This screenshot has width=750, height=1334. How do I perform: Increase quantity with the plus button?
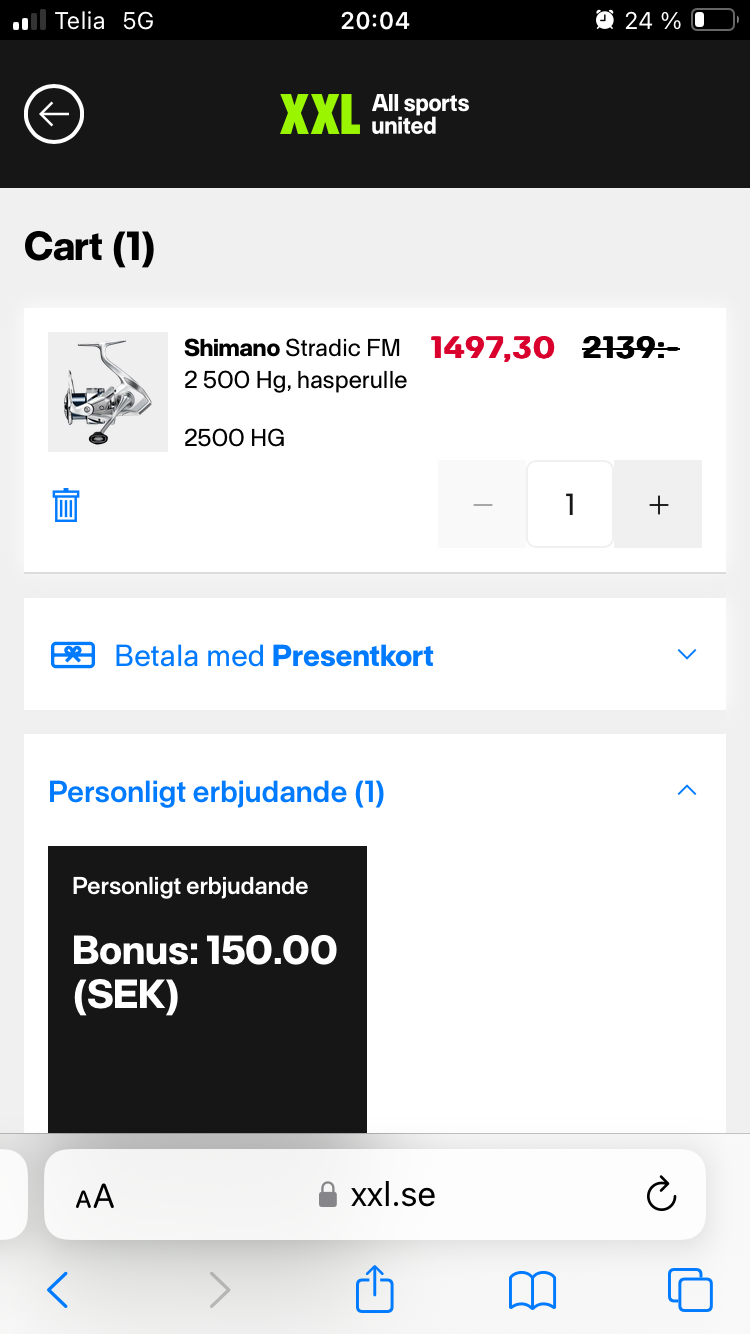tap(658, 505)
